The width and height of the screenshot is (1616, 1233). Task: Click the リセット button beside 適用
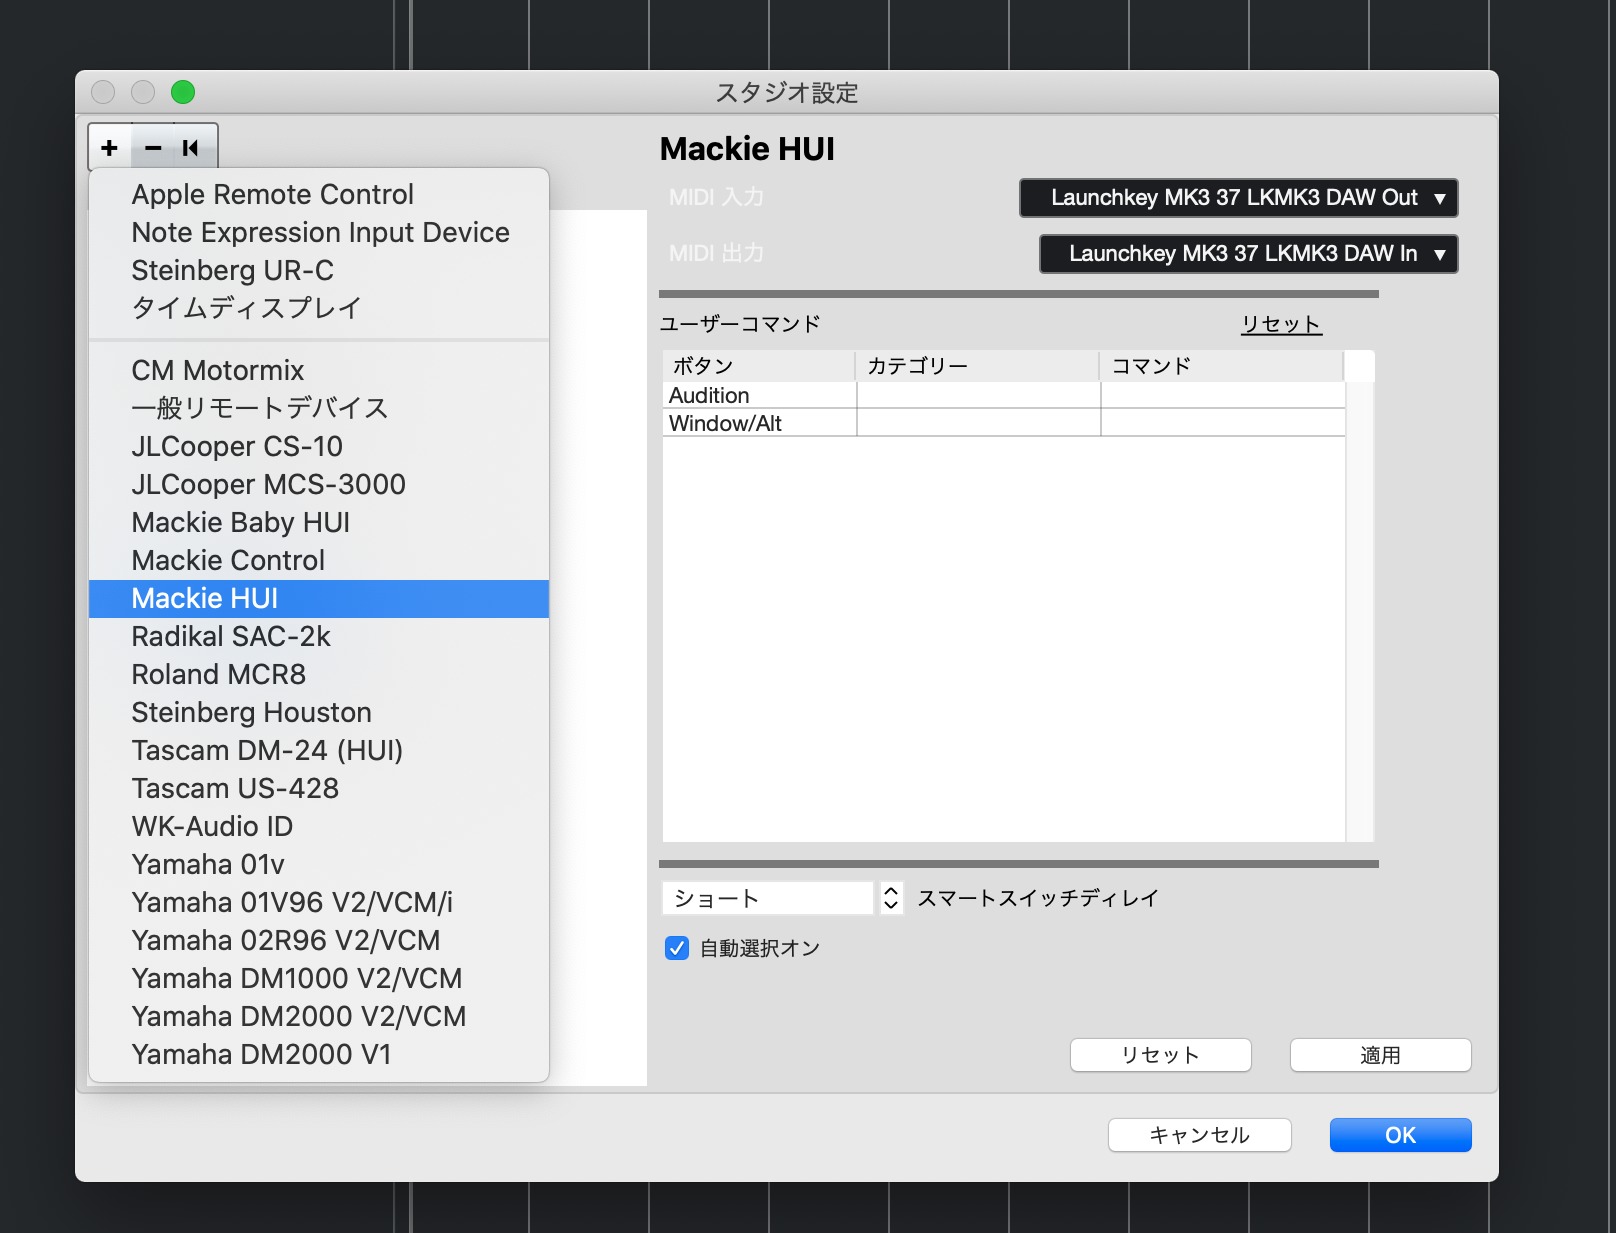1160,1055
